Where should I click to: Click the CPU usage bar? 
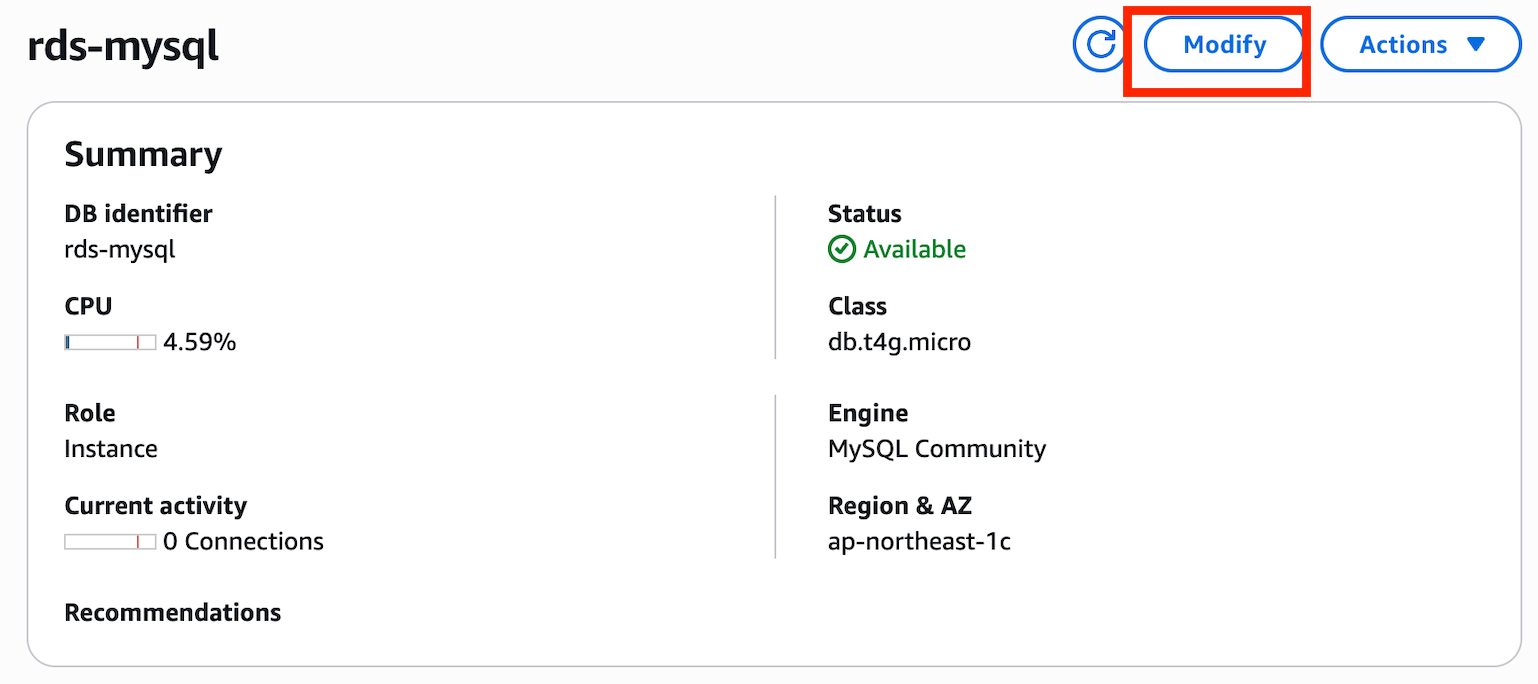pos(110,343)
